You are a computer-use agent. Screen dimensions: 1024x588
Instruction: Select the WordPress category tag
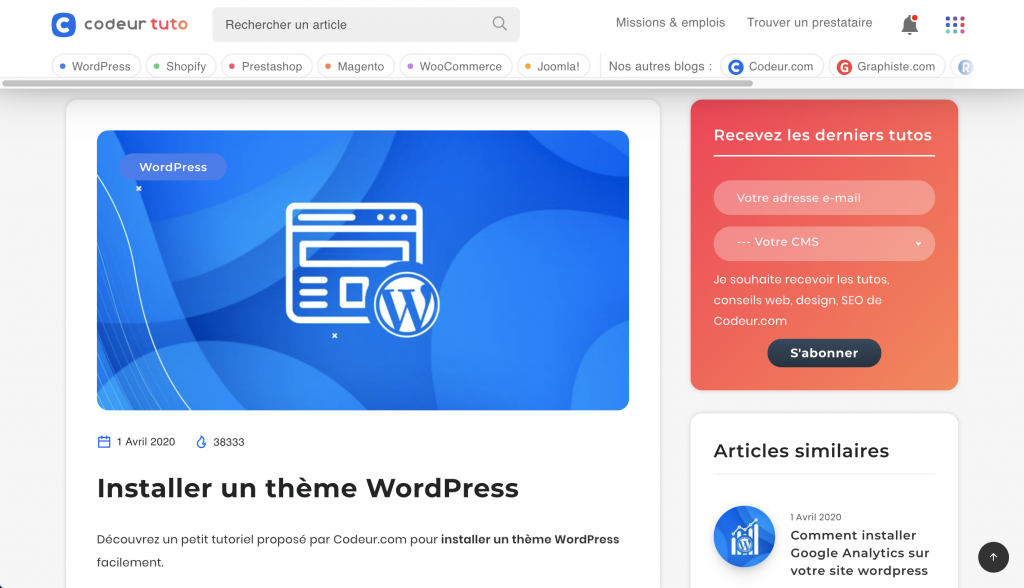[x=96, y=66]
